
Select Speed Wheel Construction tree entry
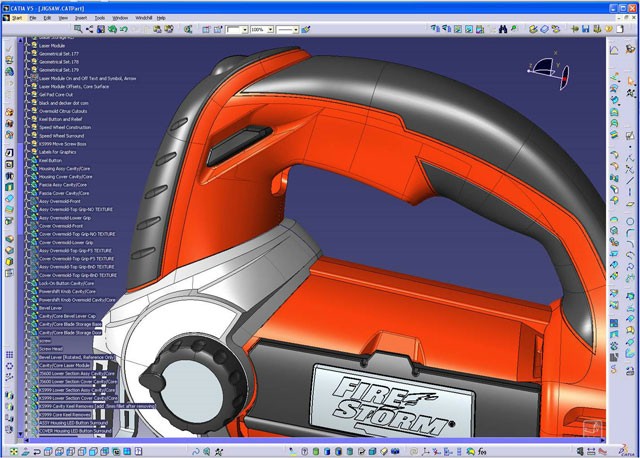pyautogui.click(x=64, y=127)
